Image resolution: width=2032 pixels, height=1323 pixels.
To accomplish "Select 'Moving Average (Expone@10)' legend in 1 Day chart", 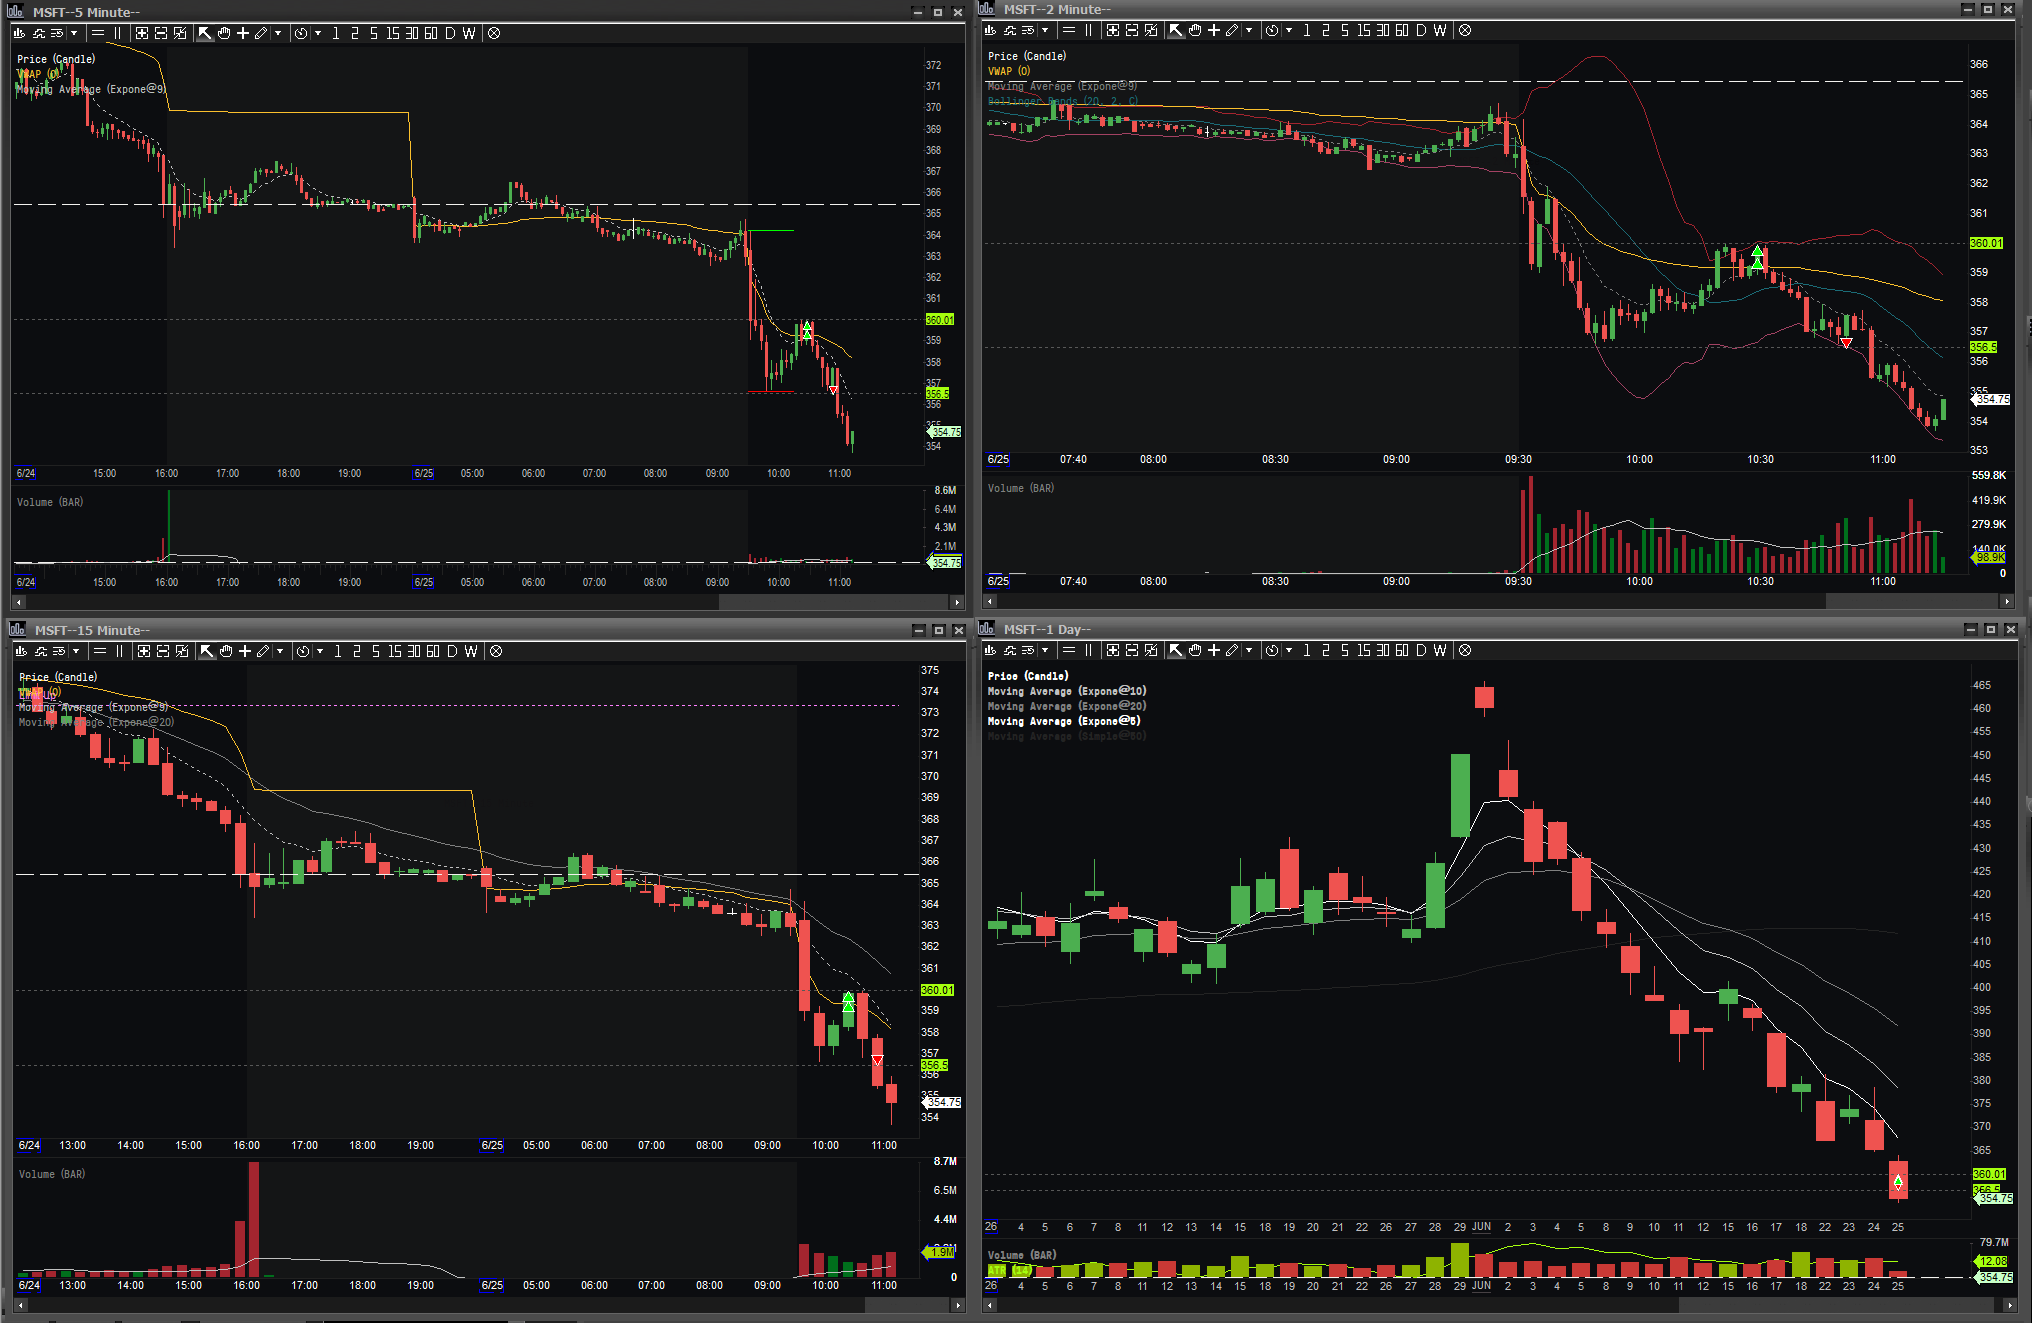I will pyautogui.click(x=1067, y=691).
